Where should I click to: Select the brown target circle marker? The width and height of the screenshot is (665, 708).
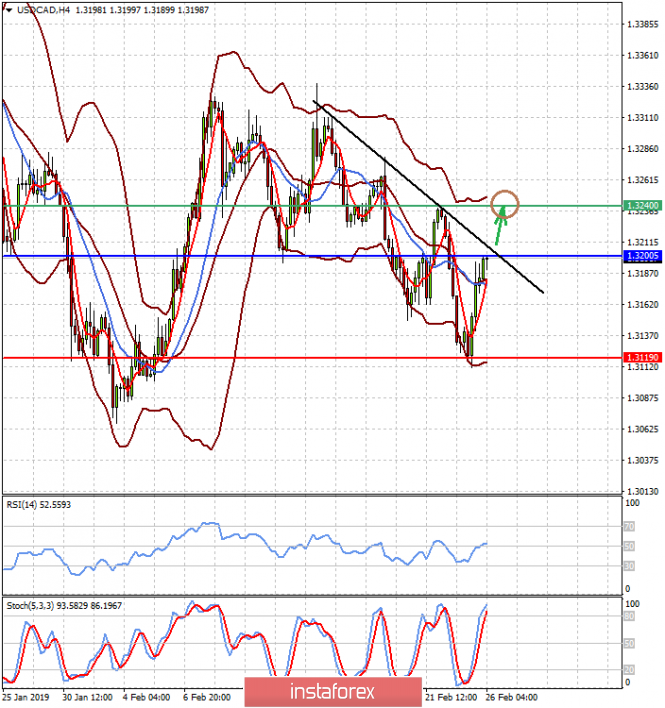(505, 205)
